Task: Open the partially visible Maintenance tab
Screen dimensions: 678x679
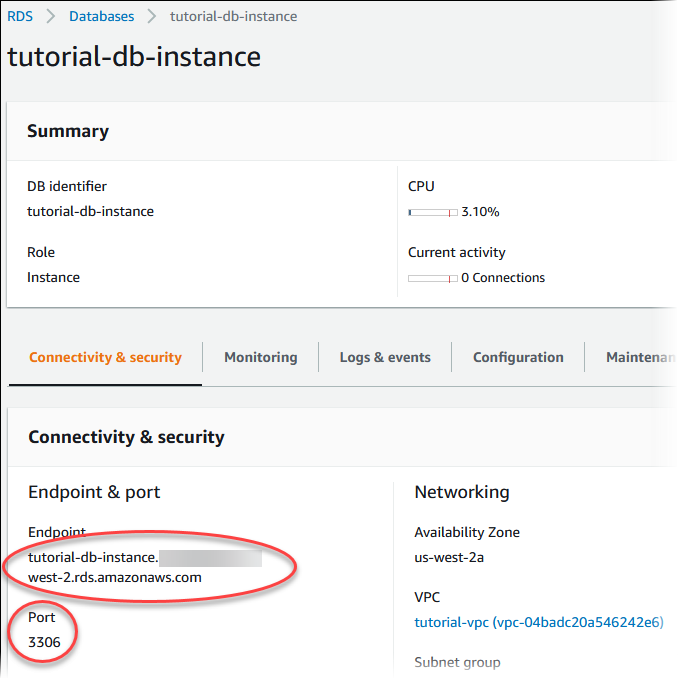Action: click(640, 357)
